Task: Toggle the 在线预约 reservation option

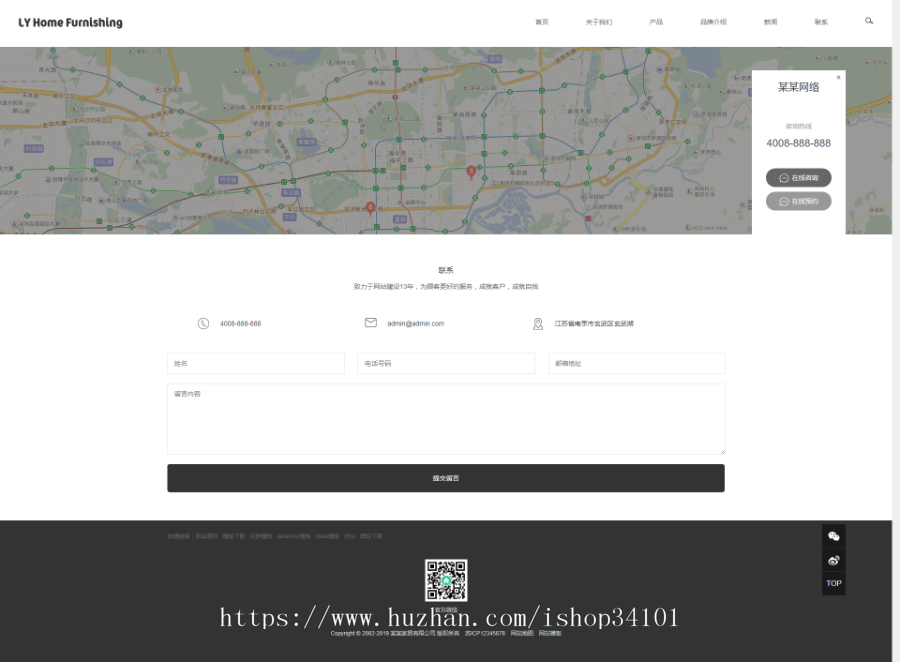Action: point(798,201)
